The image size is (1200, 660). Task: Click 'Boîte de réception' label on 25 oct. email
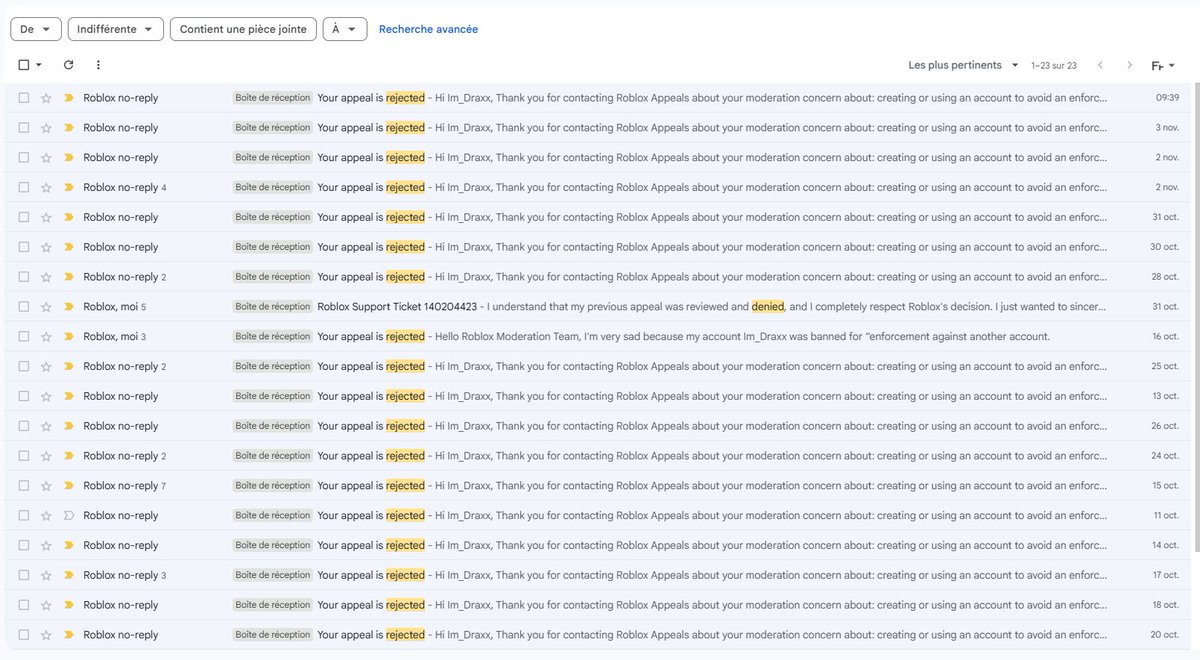(273, 367)
